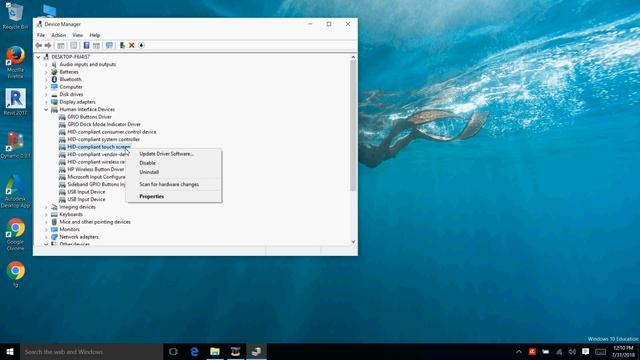Image resolution: width=640 pixels, height=360 pixels.
Task: Collapse the Human Interface Devices node
Action: (x=46, y=109)
